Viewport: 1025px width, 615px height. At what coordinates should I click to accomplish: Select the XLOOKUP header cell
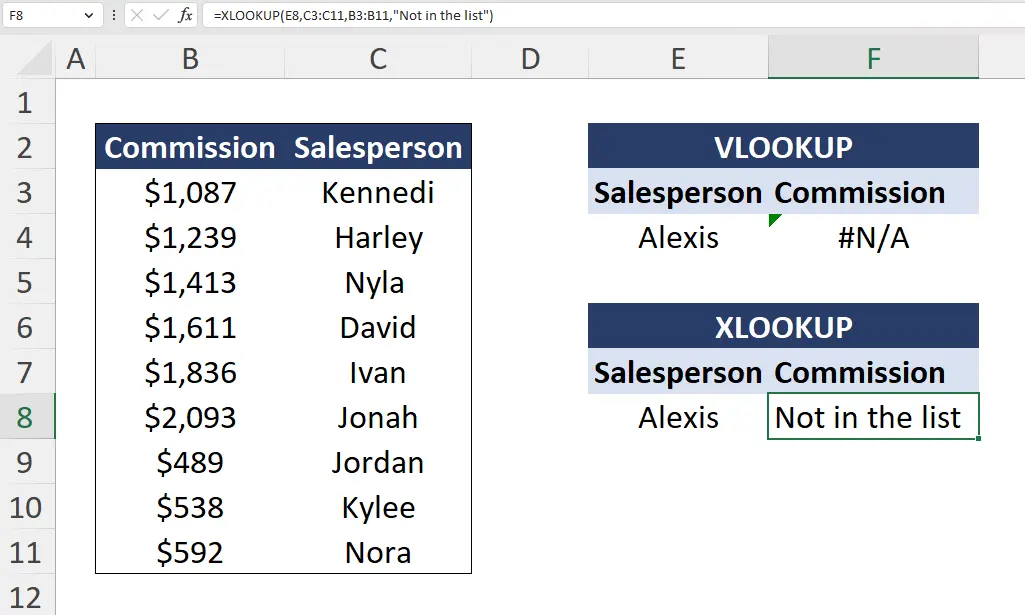pos(783,326)
